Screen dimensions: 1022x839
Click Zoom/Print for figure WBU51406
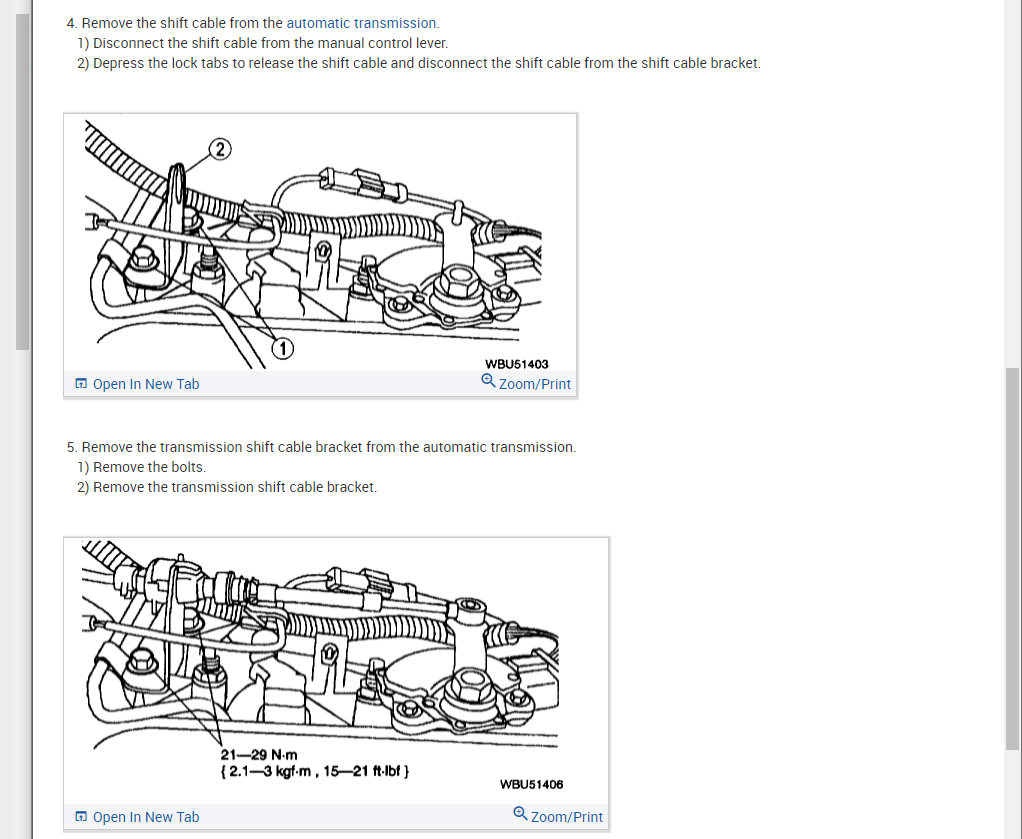click(558, 816)
